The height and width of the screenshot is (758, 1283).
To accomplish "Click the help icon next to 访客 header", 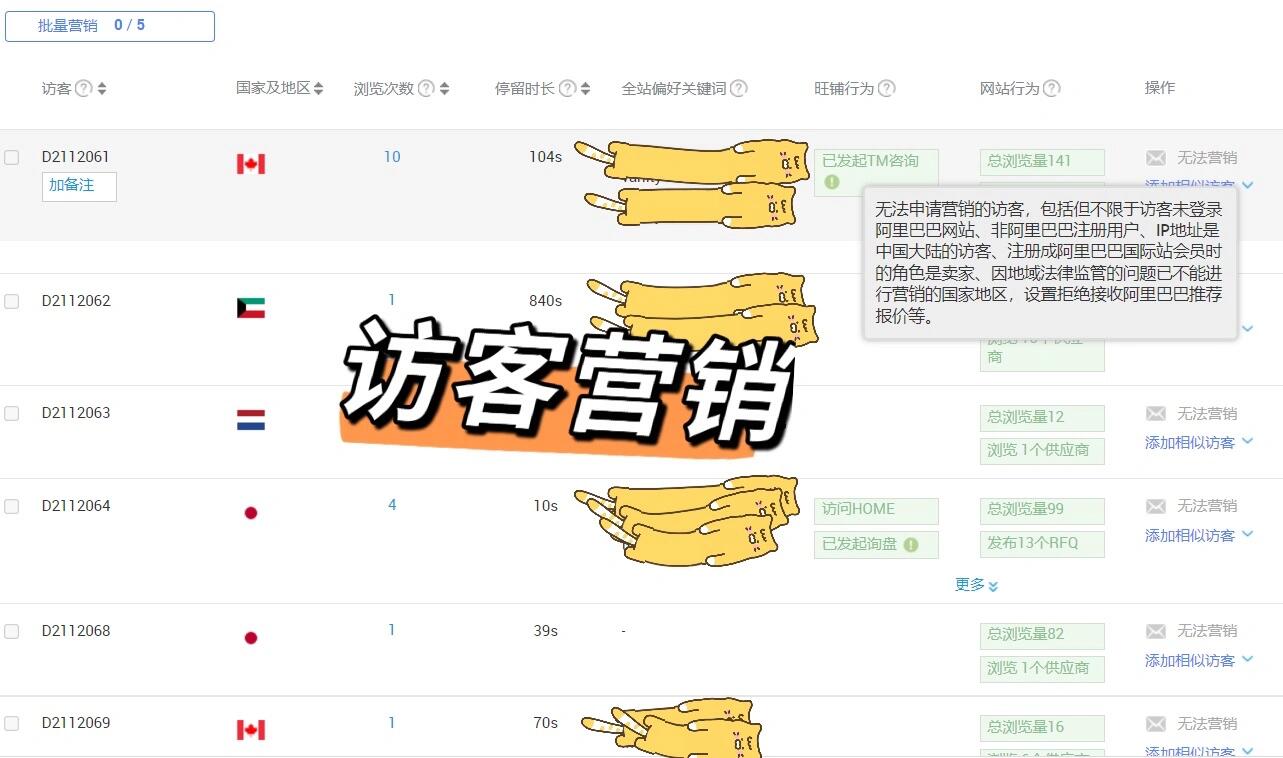I will point(84,88).
